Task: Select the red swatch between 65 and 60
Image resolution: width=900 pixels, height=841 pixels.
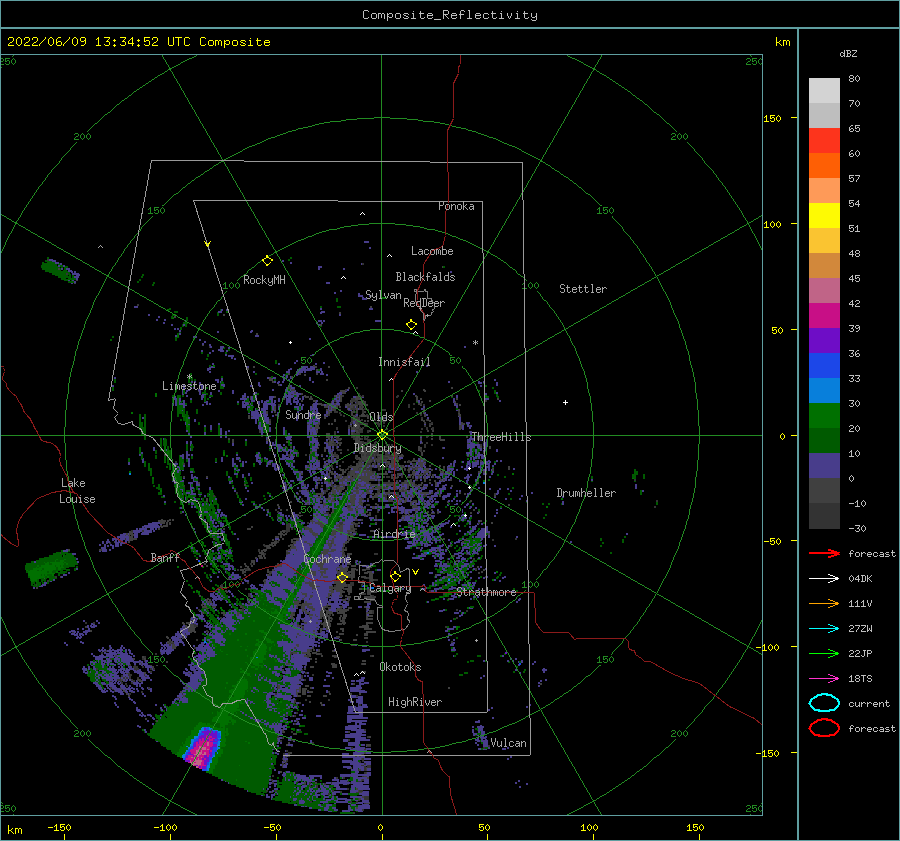Action: 824,141
